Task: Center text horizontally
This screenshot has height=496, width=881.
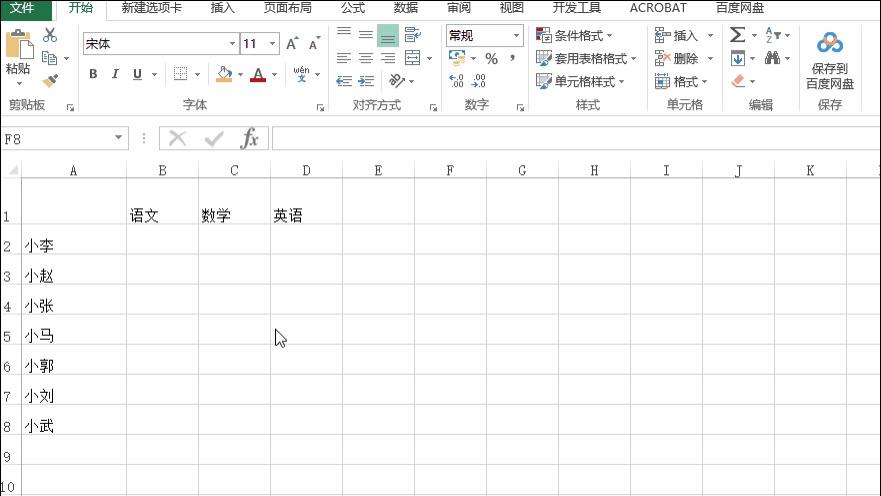Action: tap(366, 58)
